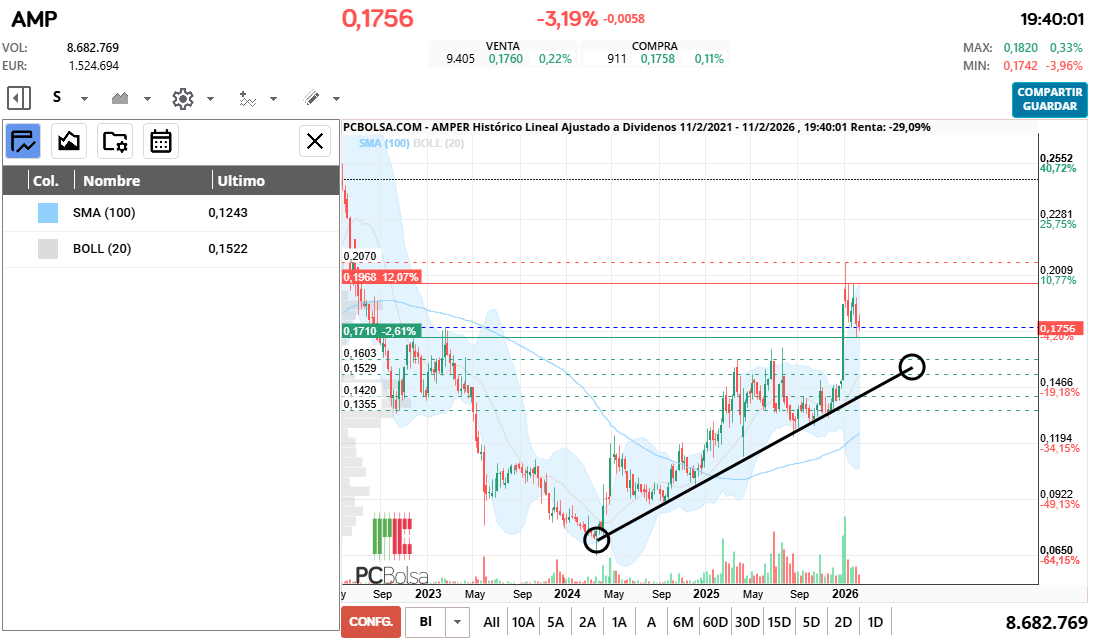Switch to the 1D timeframe
Image resolution: width=1103 pixels, height=643 pixels.
874,621
